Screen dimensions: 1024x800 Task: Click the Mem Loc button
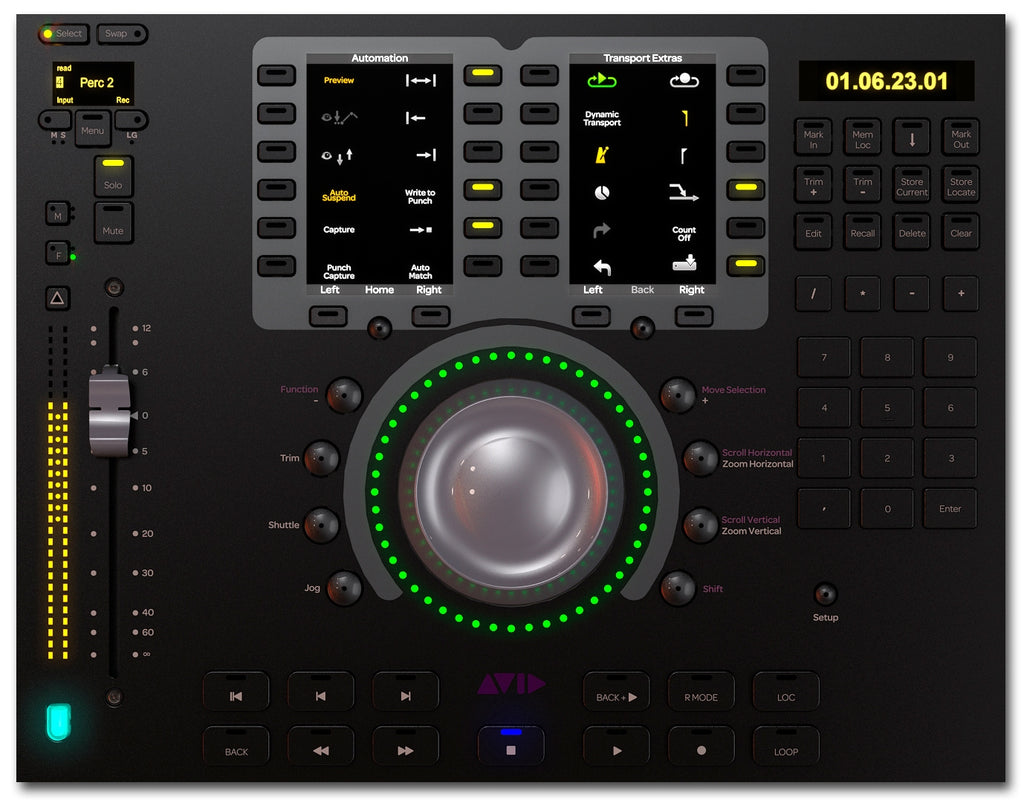[x=862, y=136]
